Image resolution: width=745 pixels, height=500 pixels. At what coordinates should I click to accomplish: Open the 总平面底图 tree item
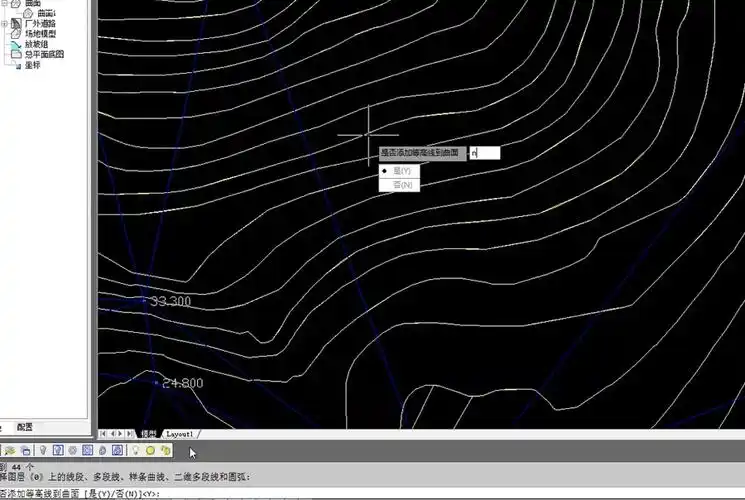(x=43, y=55)
